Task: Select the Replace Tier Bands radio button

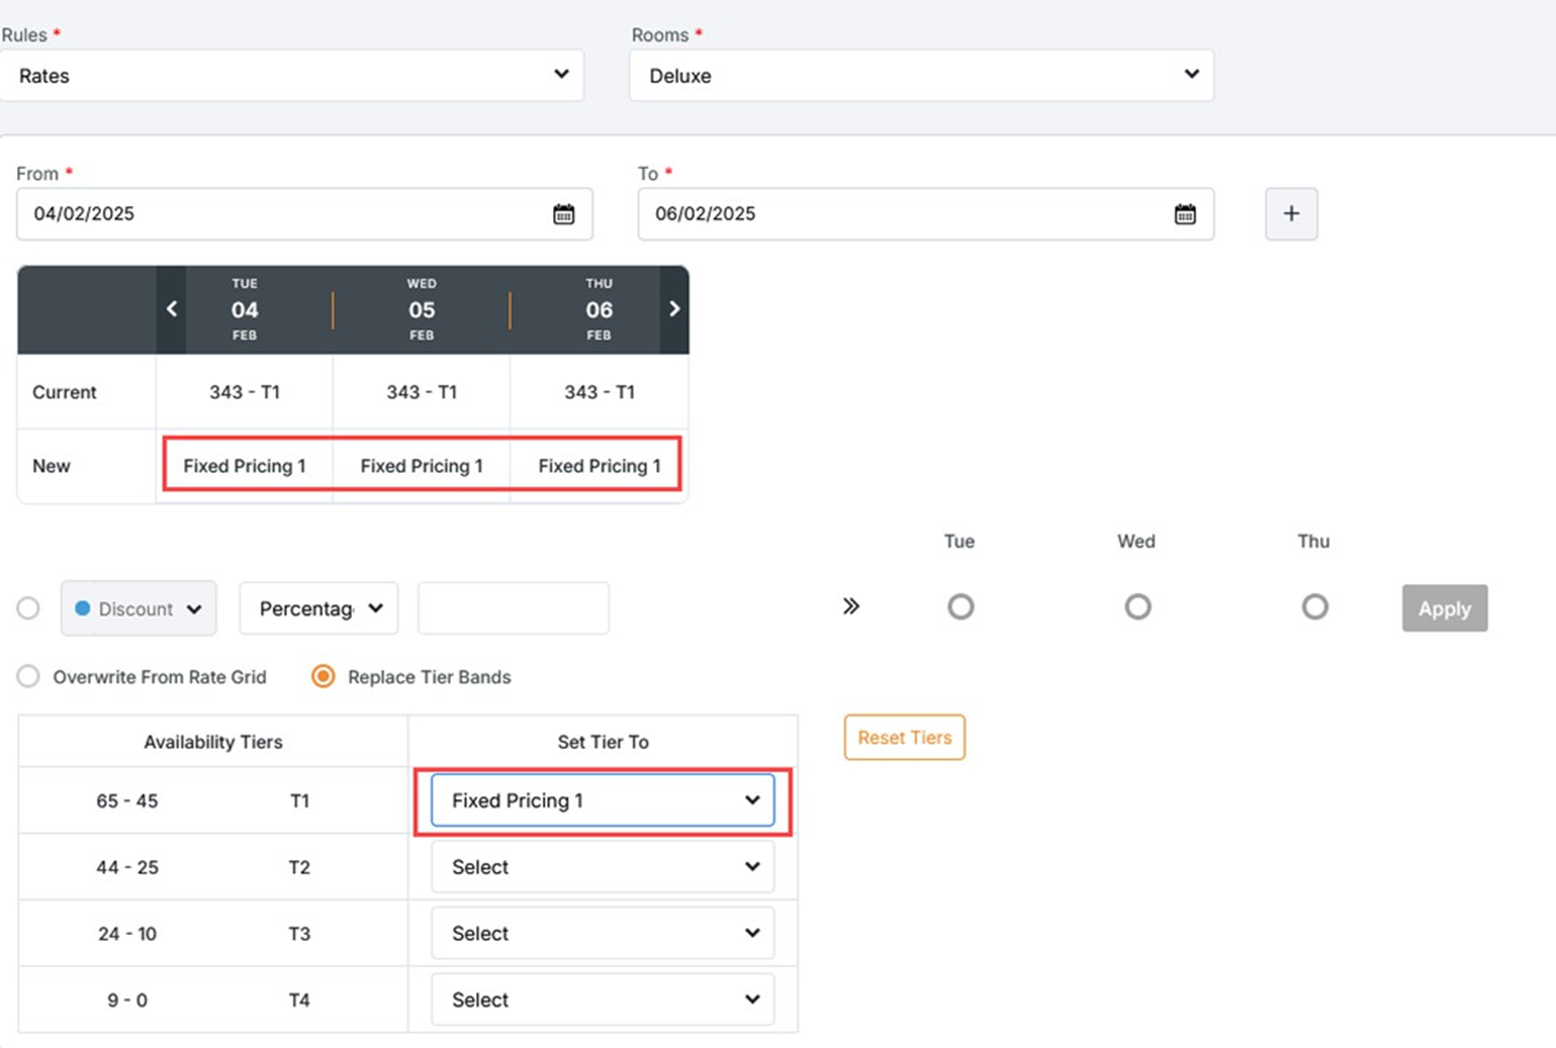Action: pyautogui.click(x=323, y=677)
